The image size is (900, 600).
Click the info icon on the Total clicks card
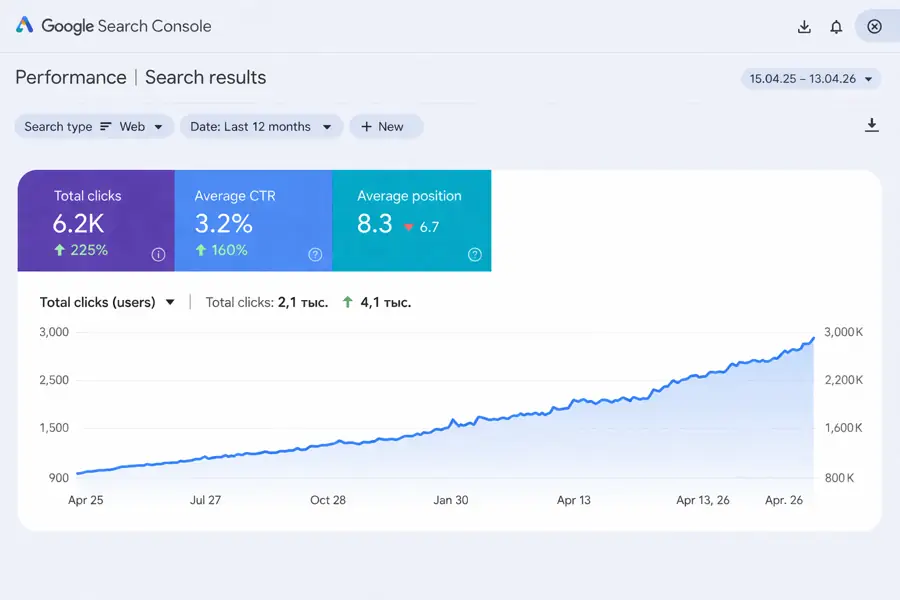(x=158, y=254)
